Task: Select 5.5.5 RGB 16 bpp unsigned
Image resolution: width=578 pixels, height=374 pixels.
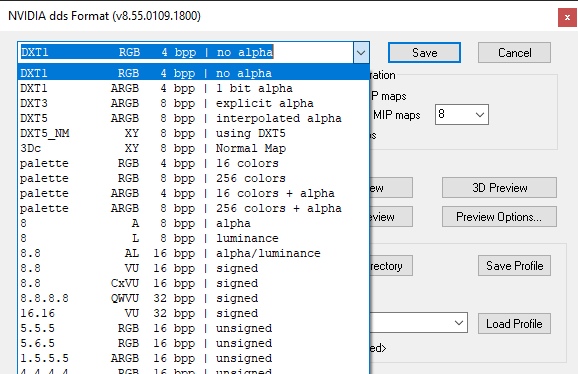Action: [194, 328]
